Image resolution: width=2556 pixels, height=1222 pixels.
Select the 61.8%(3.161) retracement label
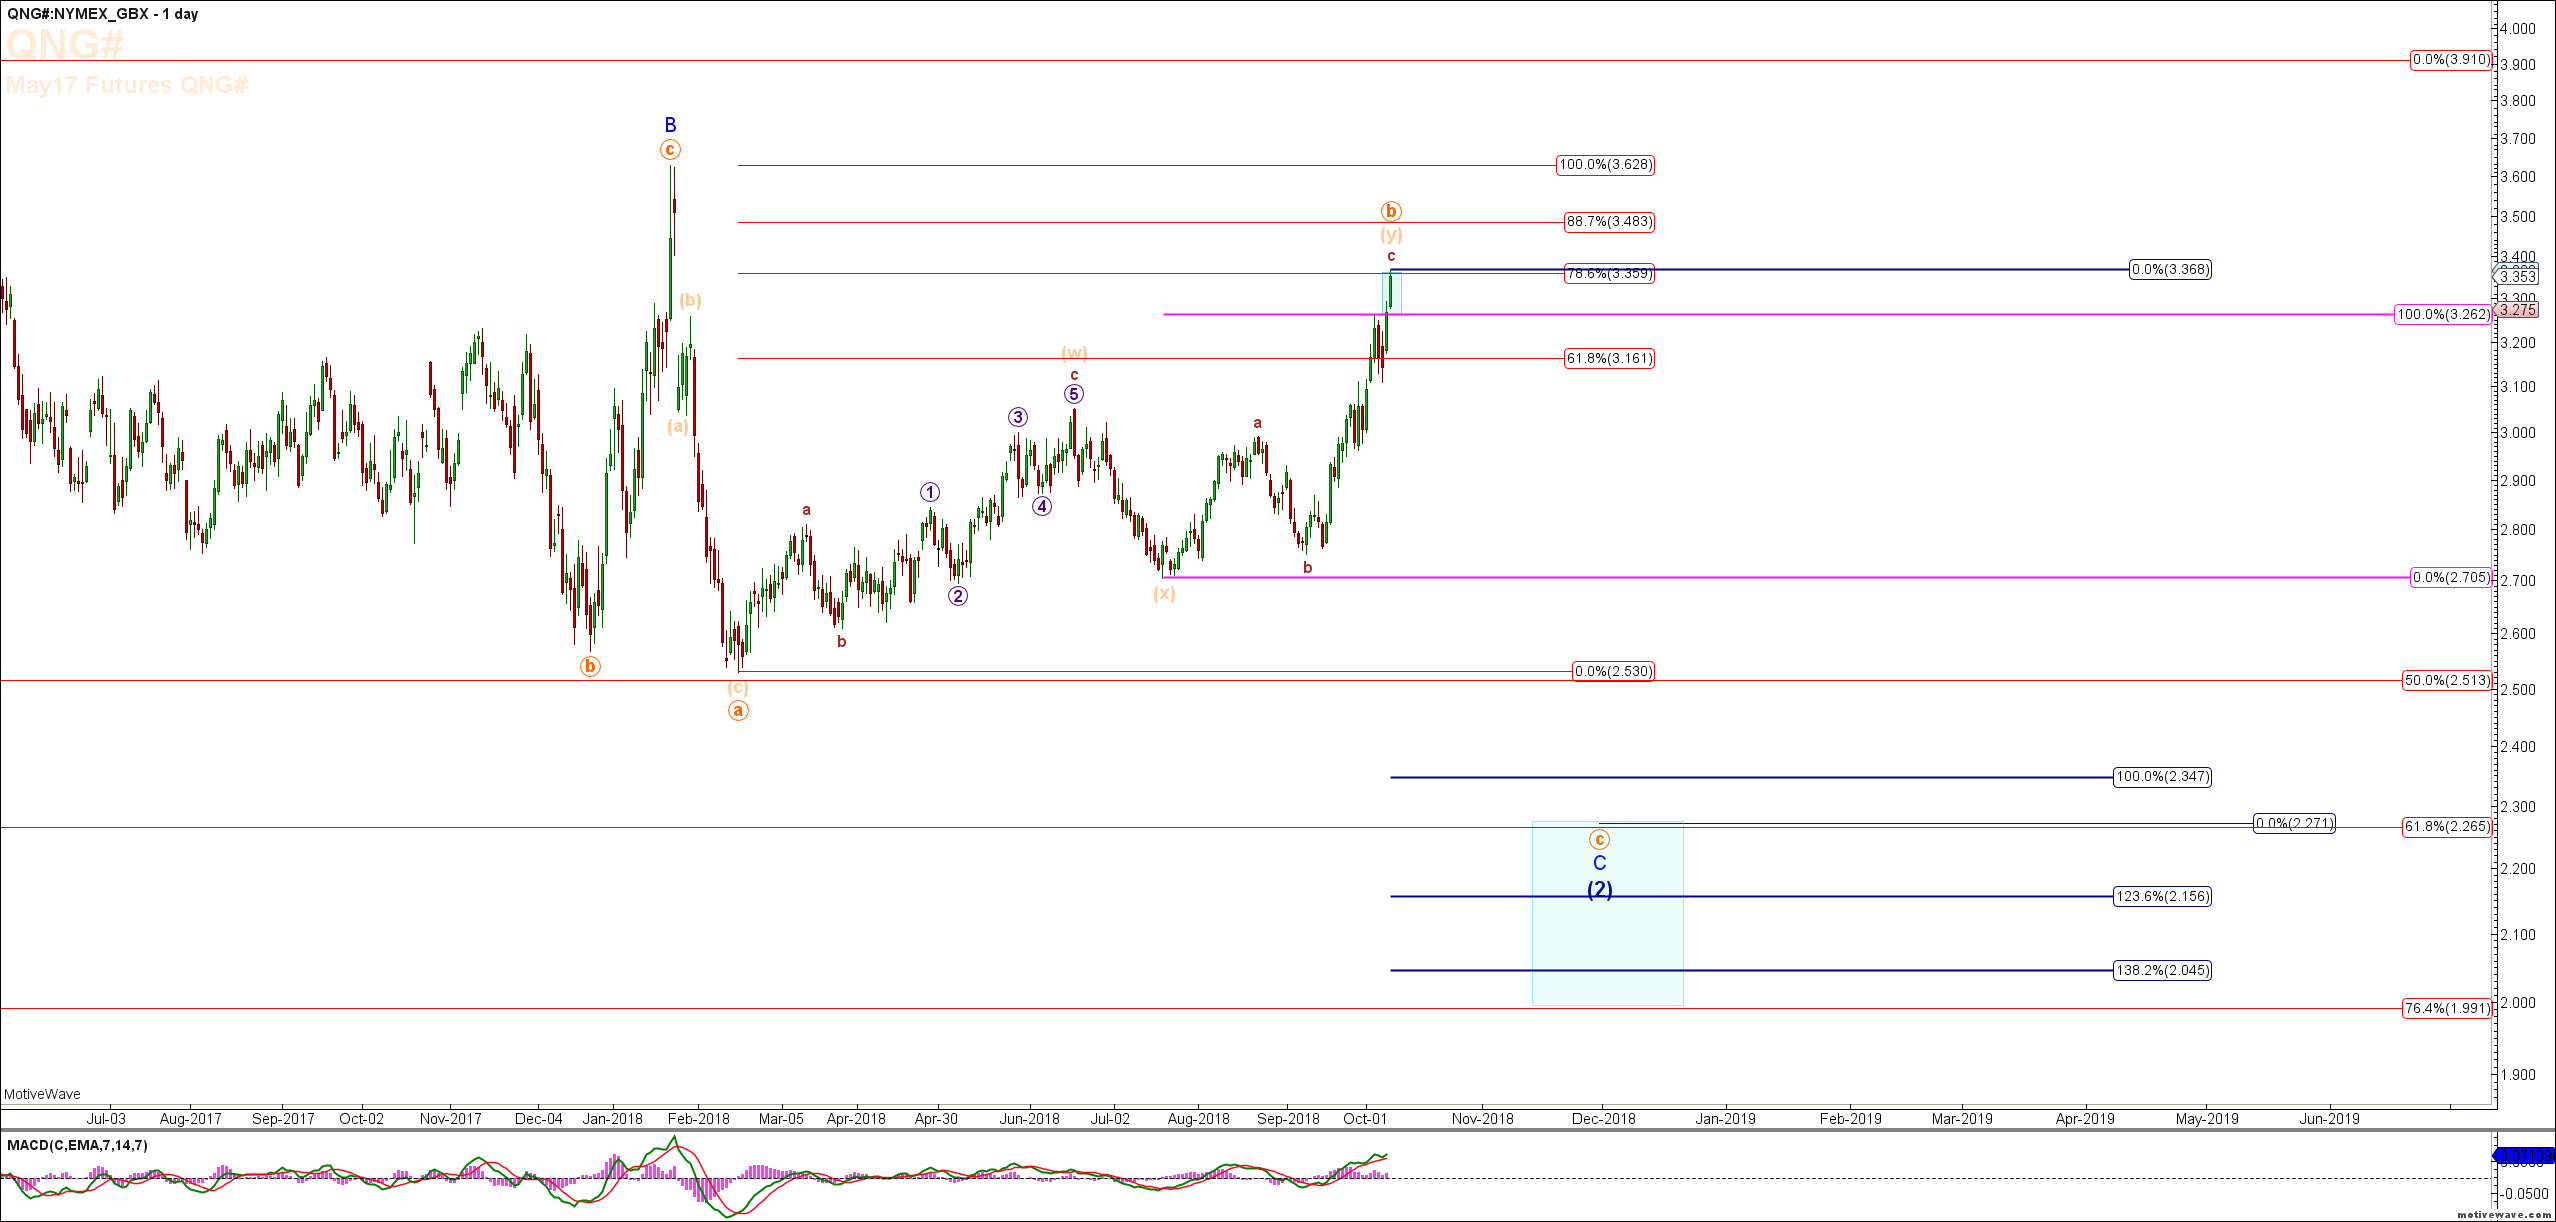click(1609, 358)
